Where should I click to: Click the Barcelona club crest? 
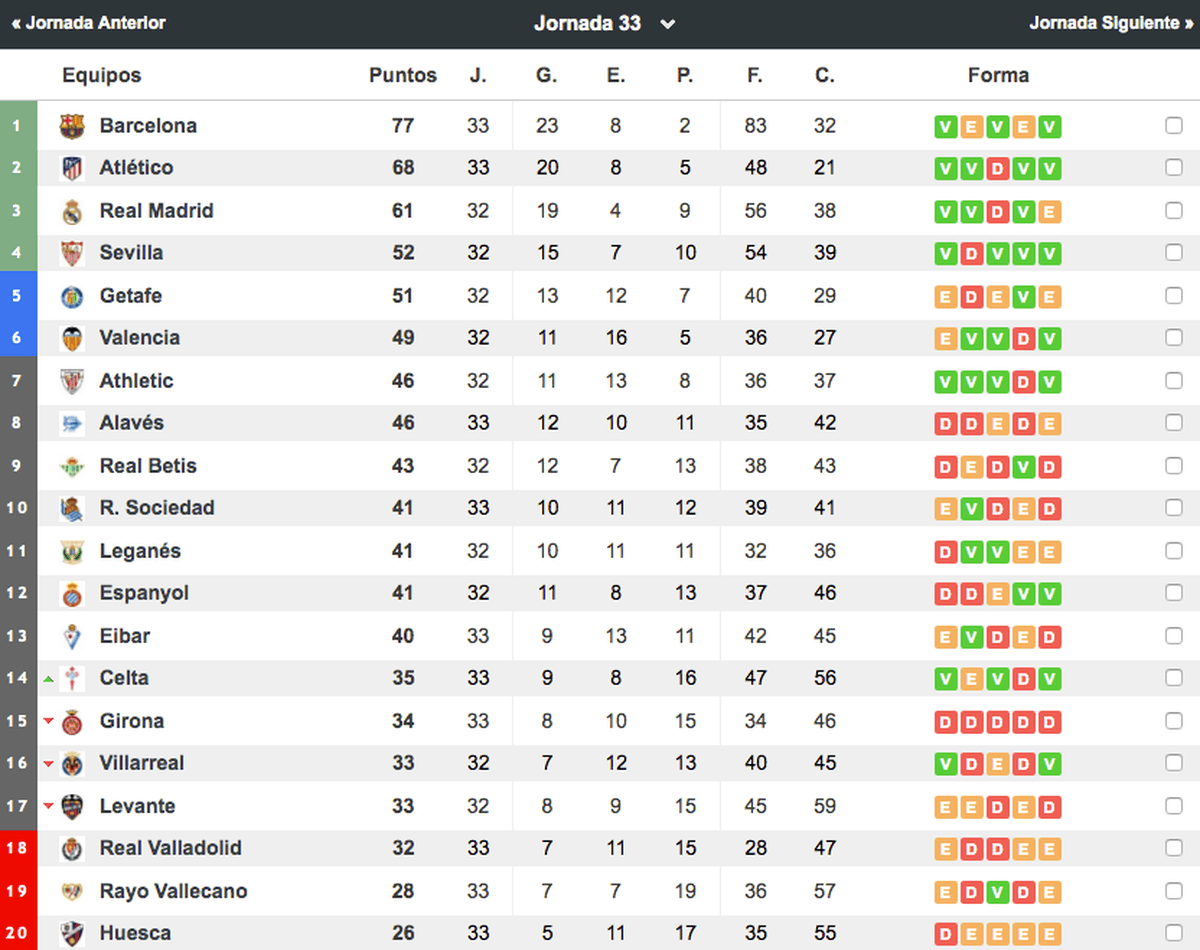pos(72,126)
